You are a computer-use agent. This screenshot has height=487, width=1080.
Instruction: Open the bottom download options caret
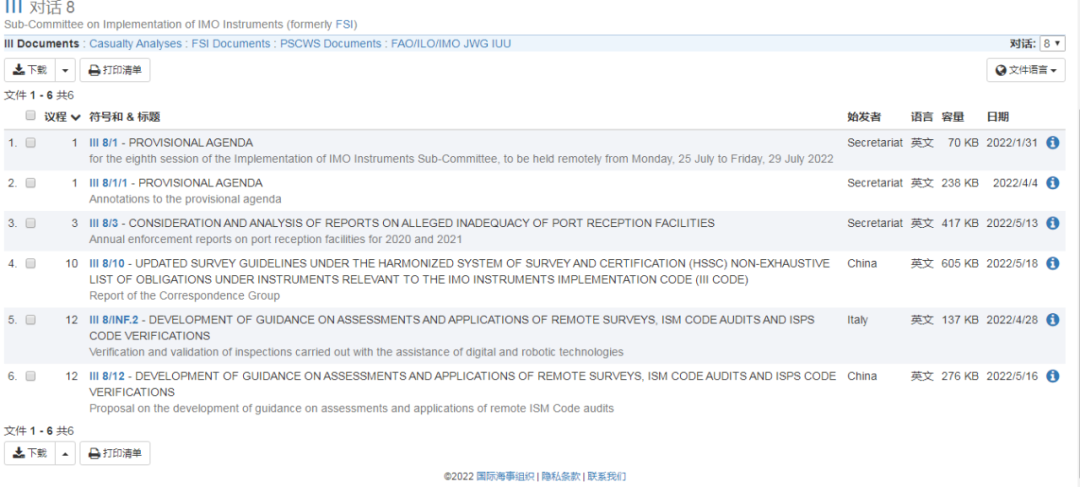[65, 453]
